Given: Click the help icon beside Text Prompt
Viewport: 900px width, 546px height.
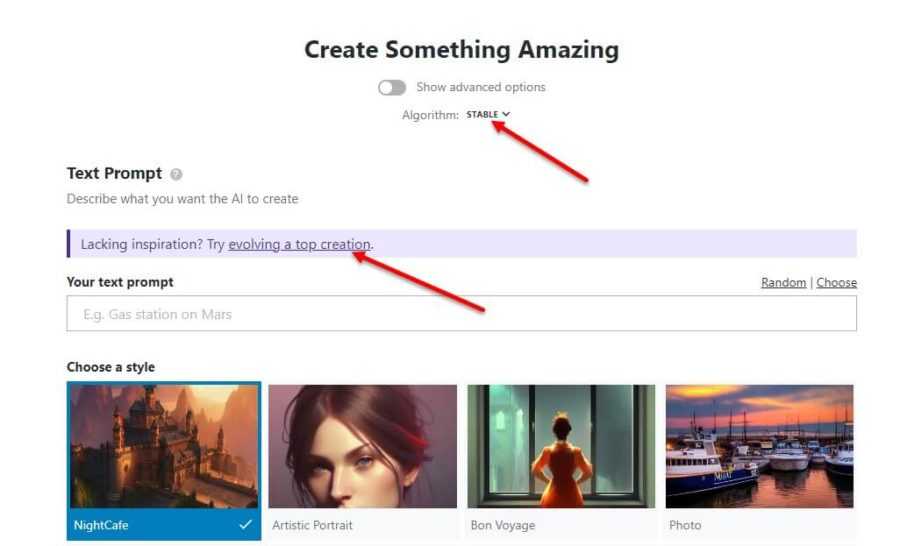Looking at the screenshot, I should 177,175.
